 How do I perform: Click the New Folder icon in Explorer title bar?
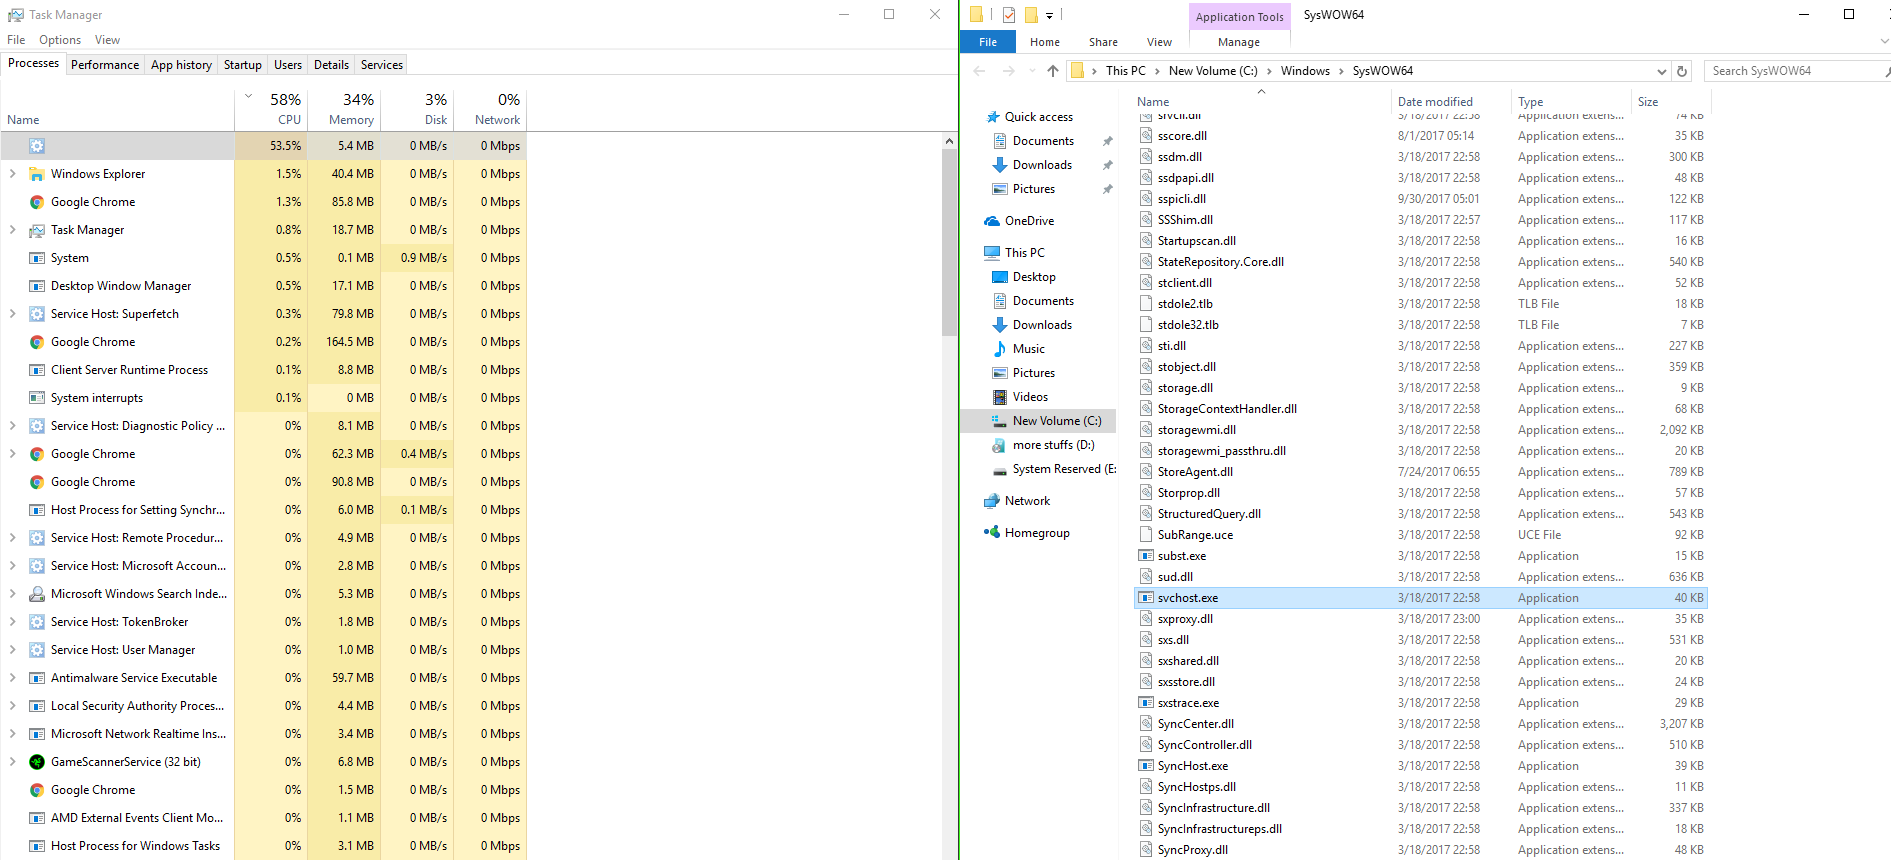coord(1030,15)
